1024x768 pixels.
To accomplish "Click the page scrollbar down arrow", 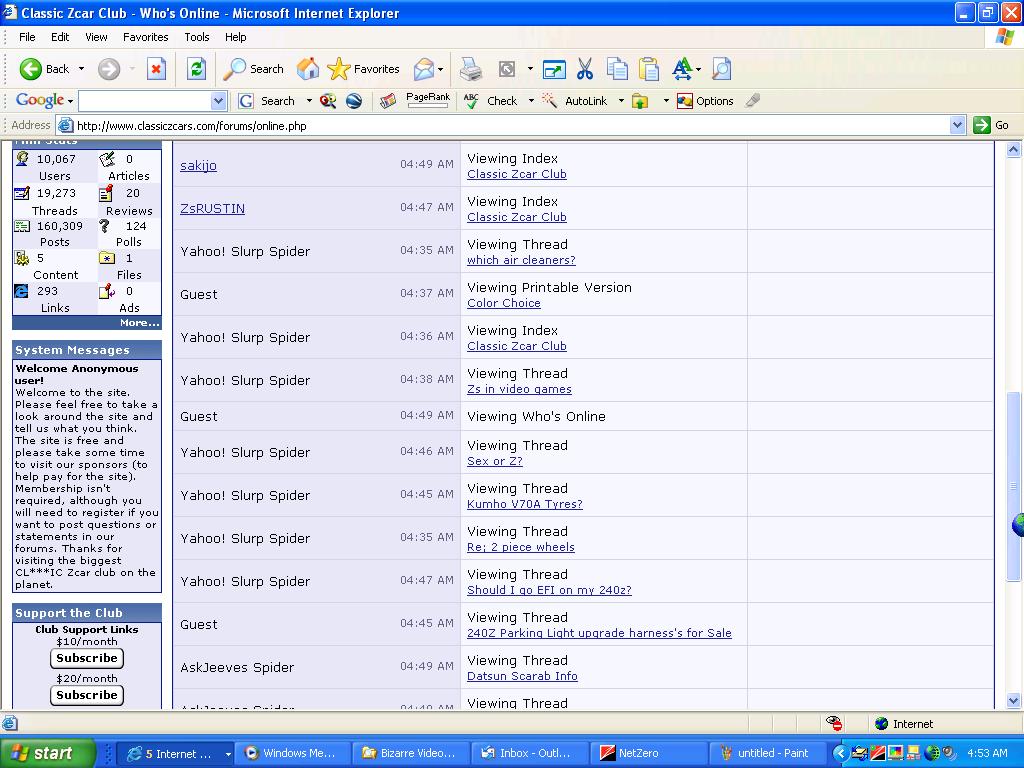I will tap(1014, 701).
